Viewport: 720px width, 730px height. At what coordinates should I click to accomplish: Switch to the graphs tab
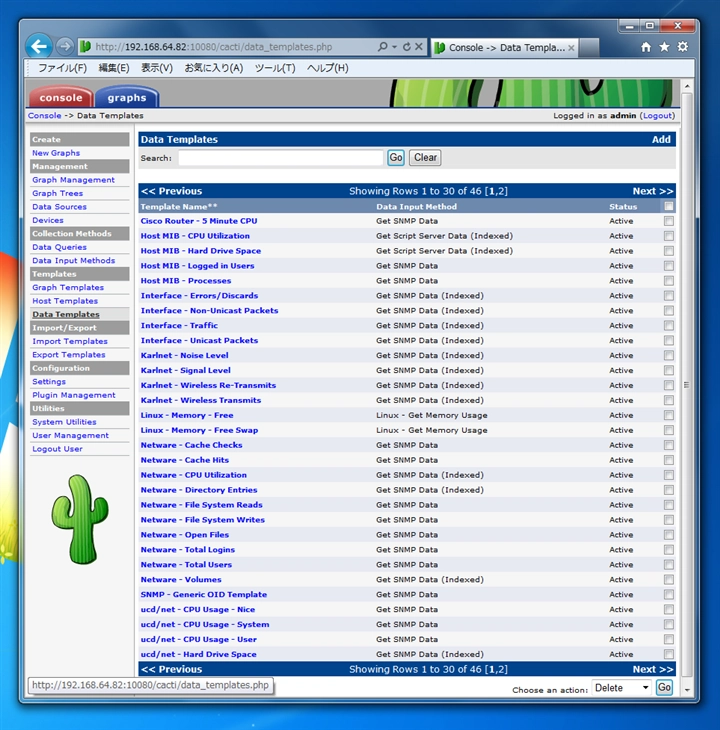pyautogui.click(x=127, y=97)
